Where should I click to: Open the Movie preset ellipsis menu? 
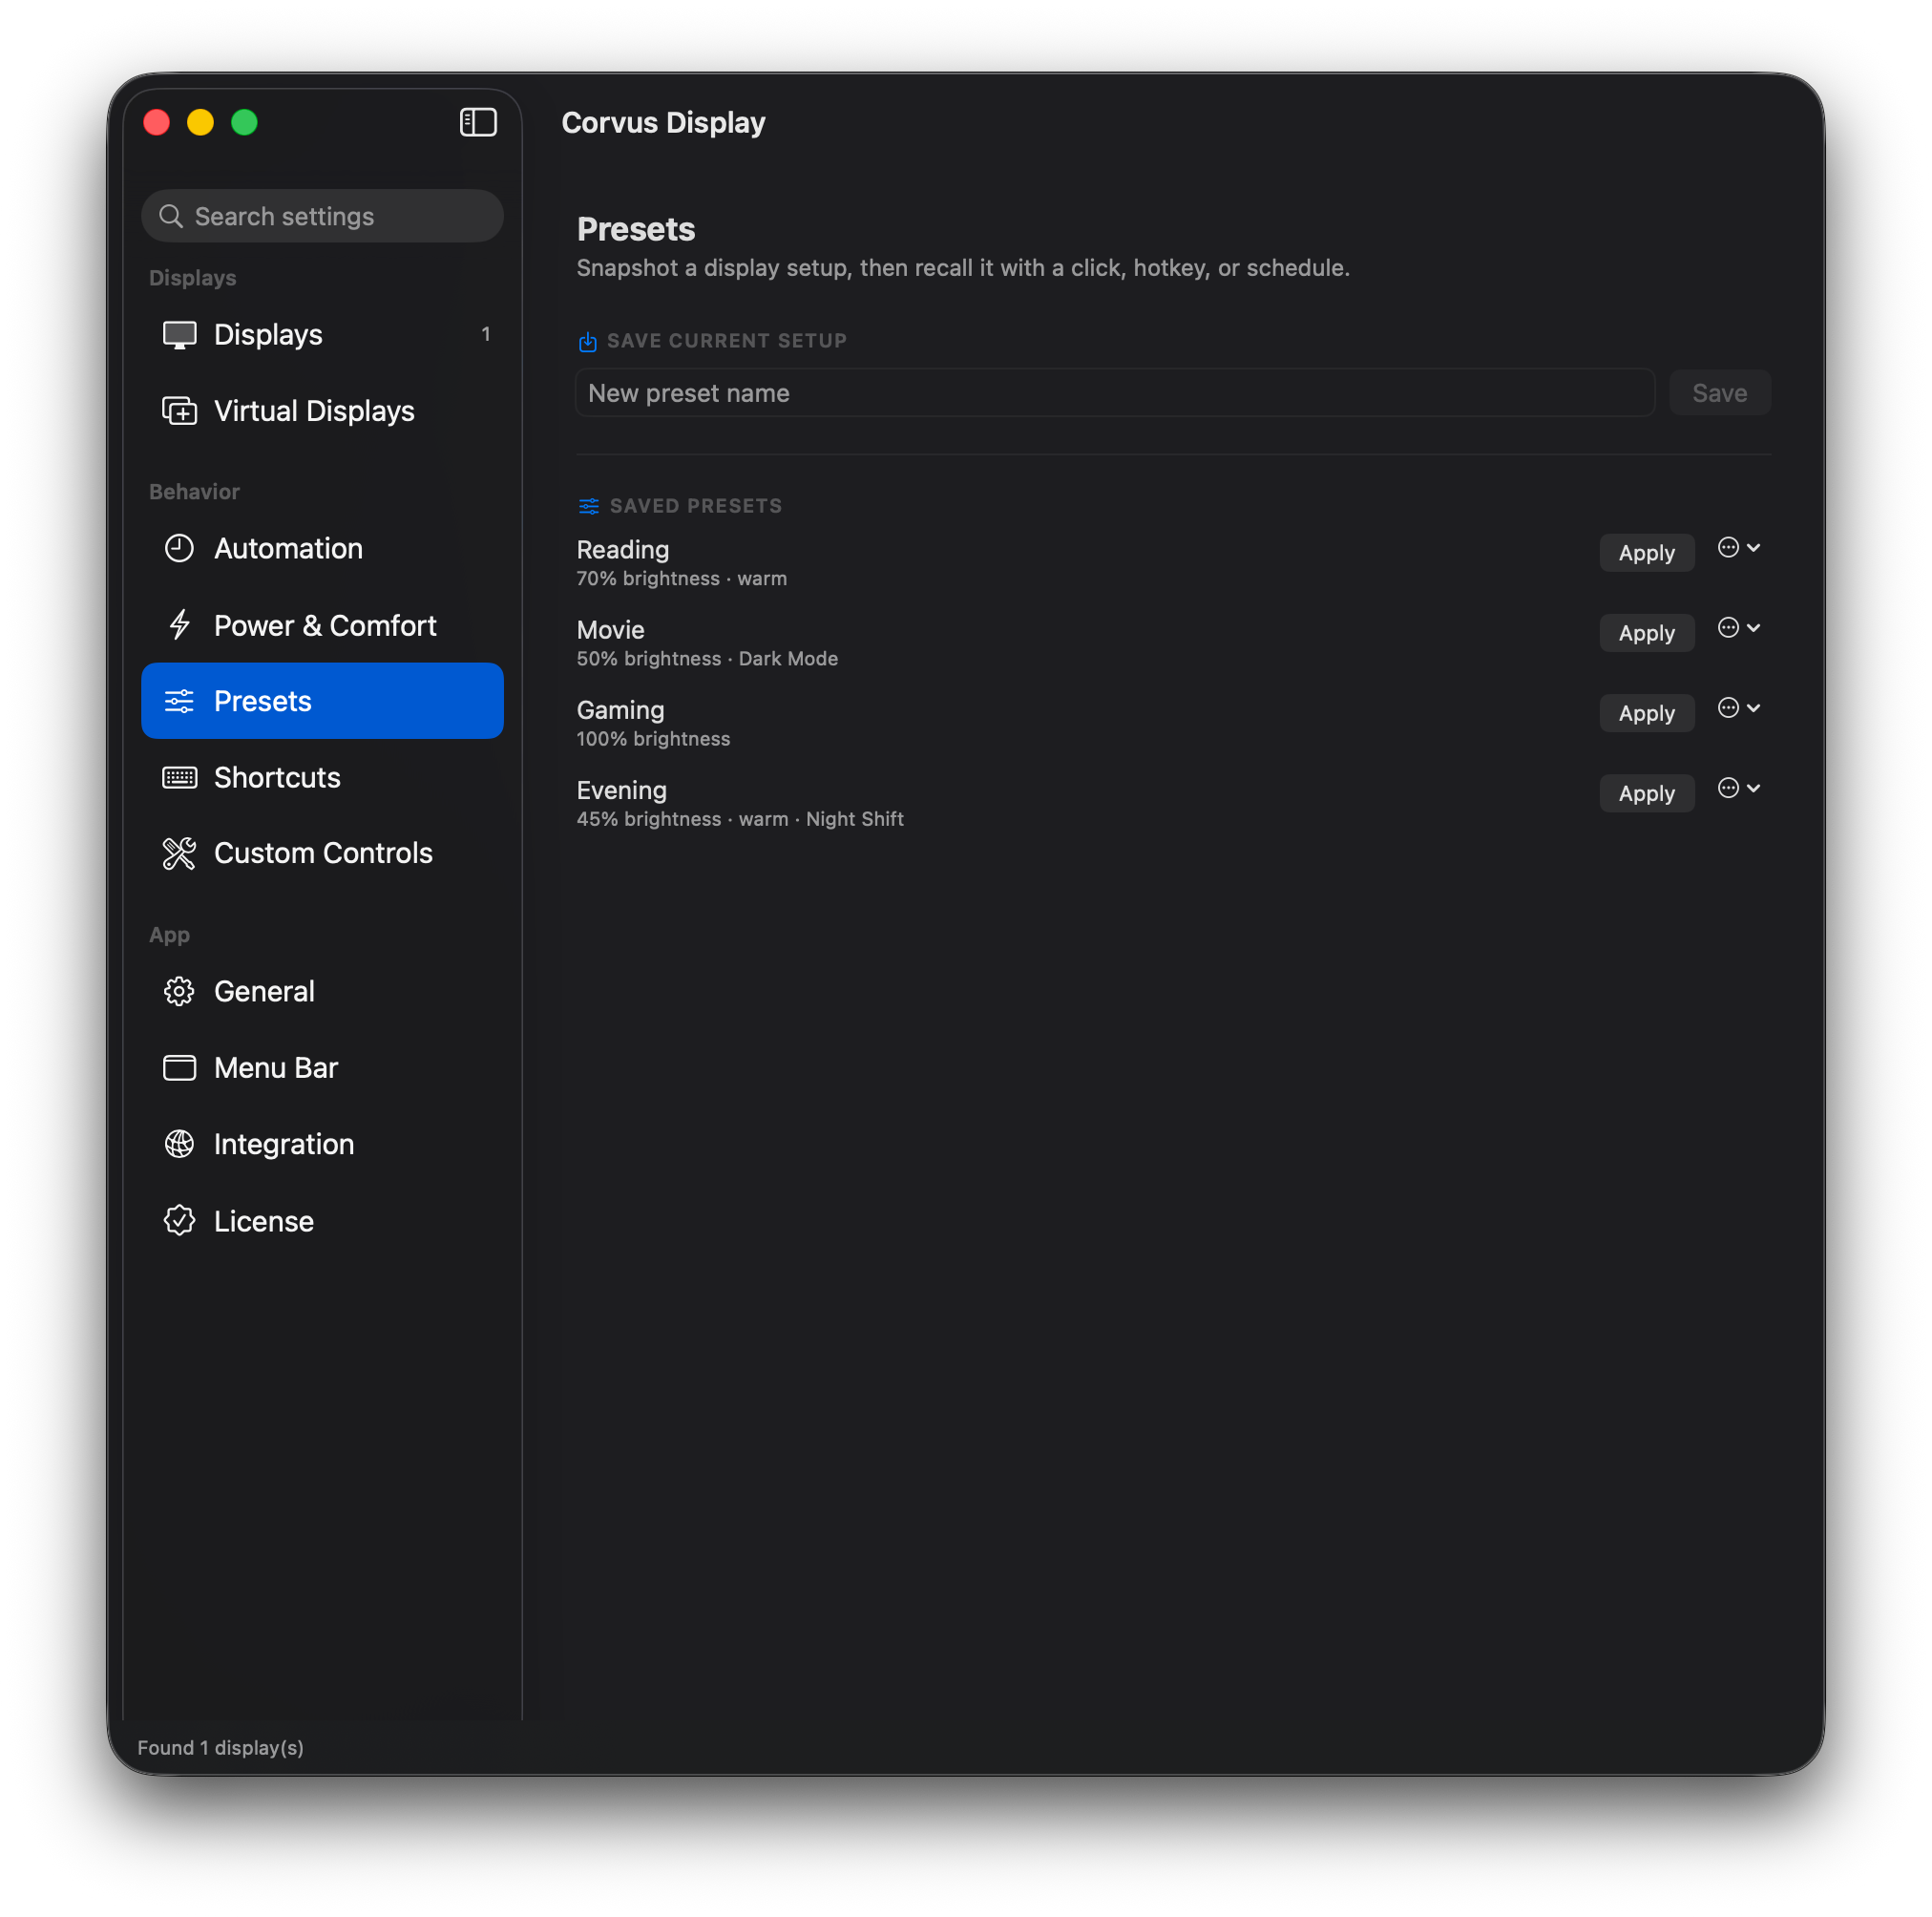1739,628
